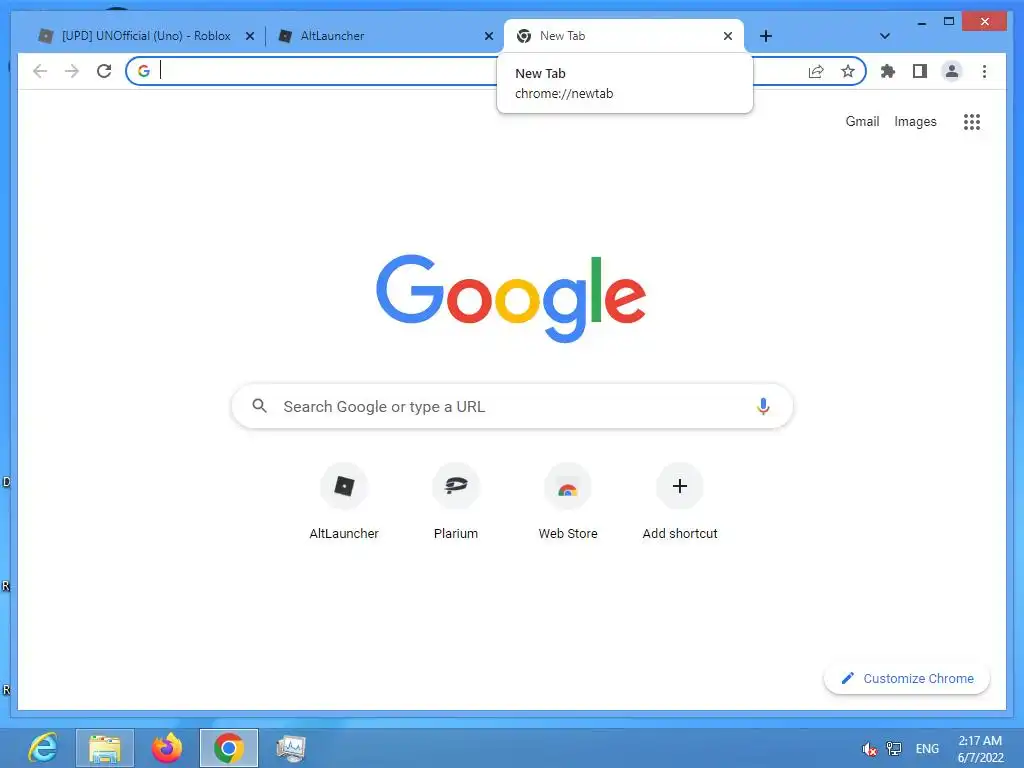The width and height of the screenshot is (1024, 768).
Task: Launch Firefox from taskbar
Action: tap(167, 748)
